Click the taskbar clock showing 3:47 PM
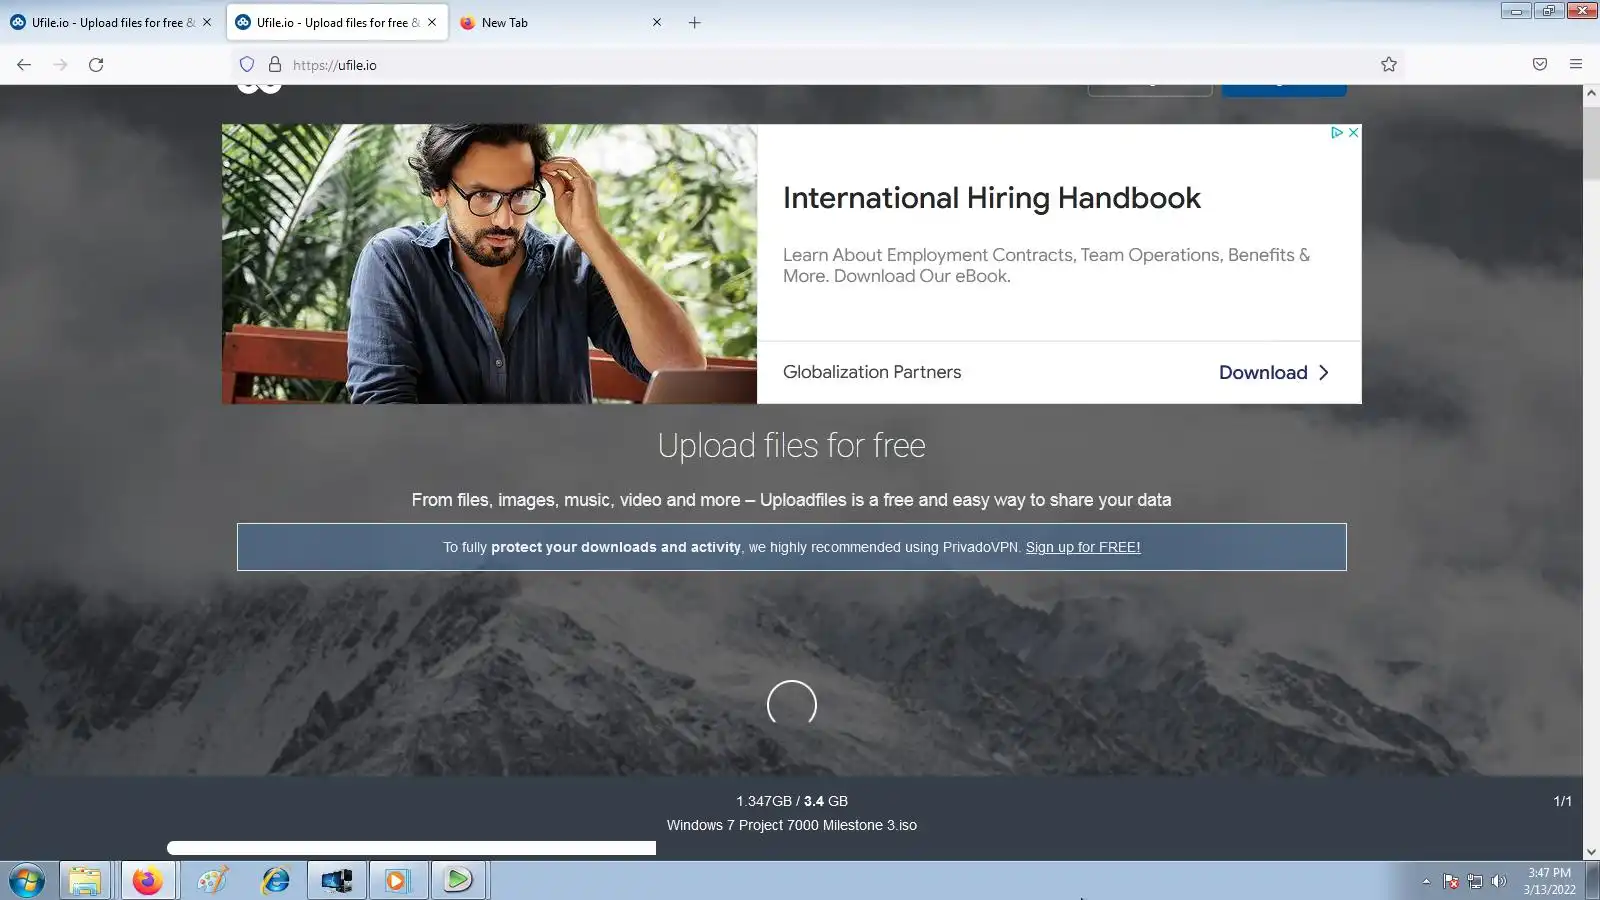 (x=1549, y=881)
